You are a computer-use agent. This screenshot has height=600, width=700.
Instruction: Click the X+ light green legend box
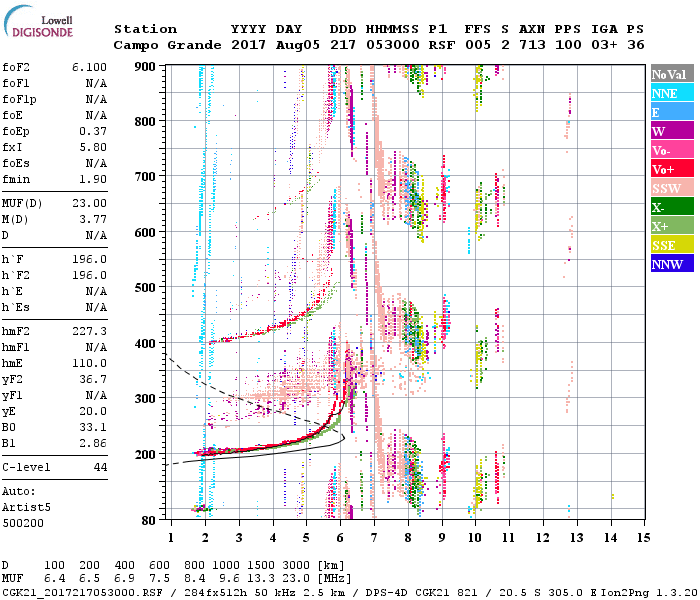pyautogui.click(x=671, y=226)
